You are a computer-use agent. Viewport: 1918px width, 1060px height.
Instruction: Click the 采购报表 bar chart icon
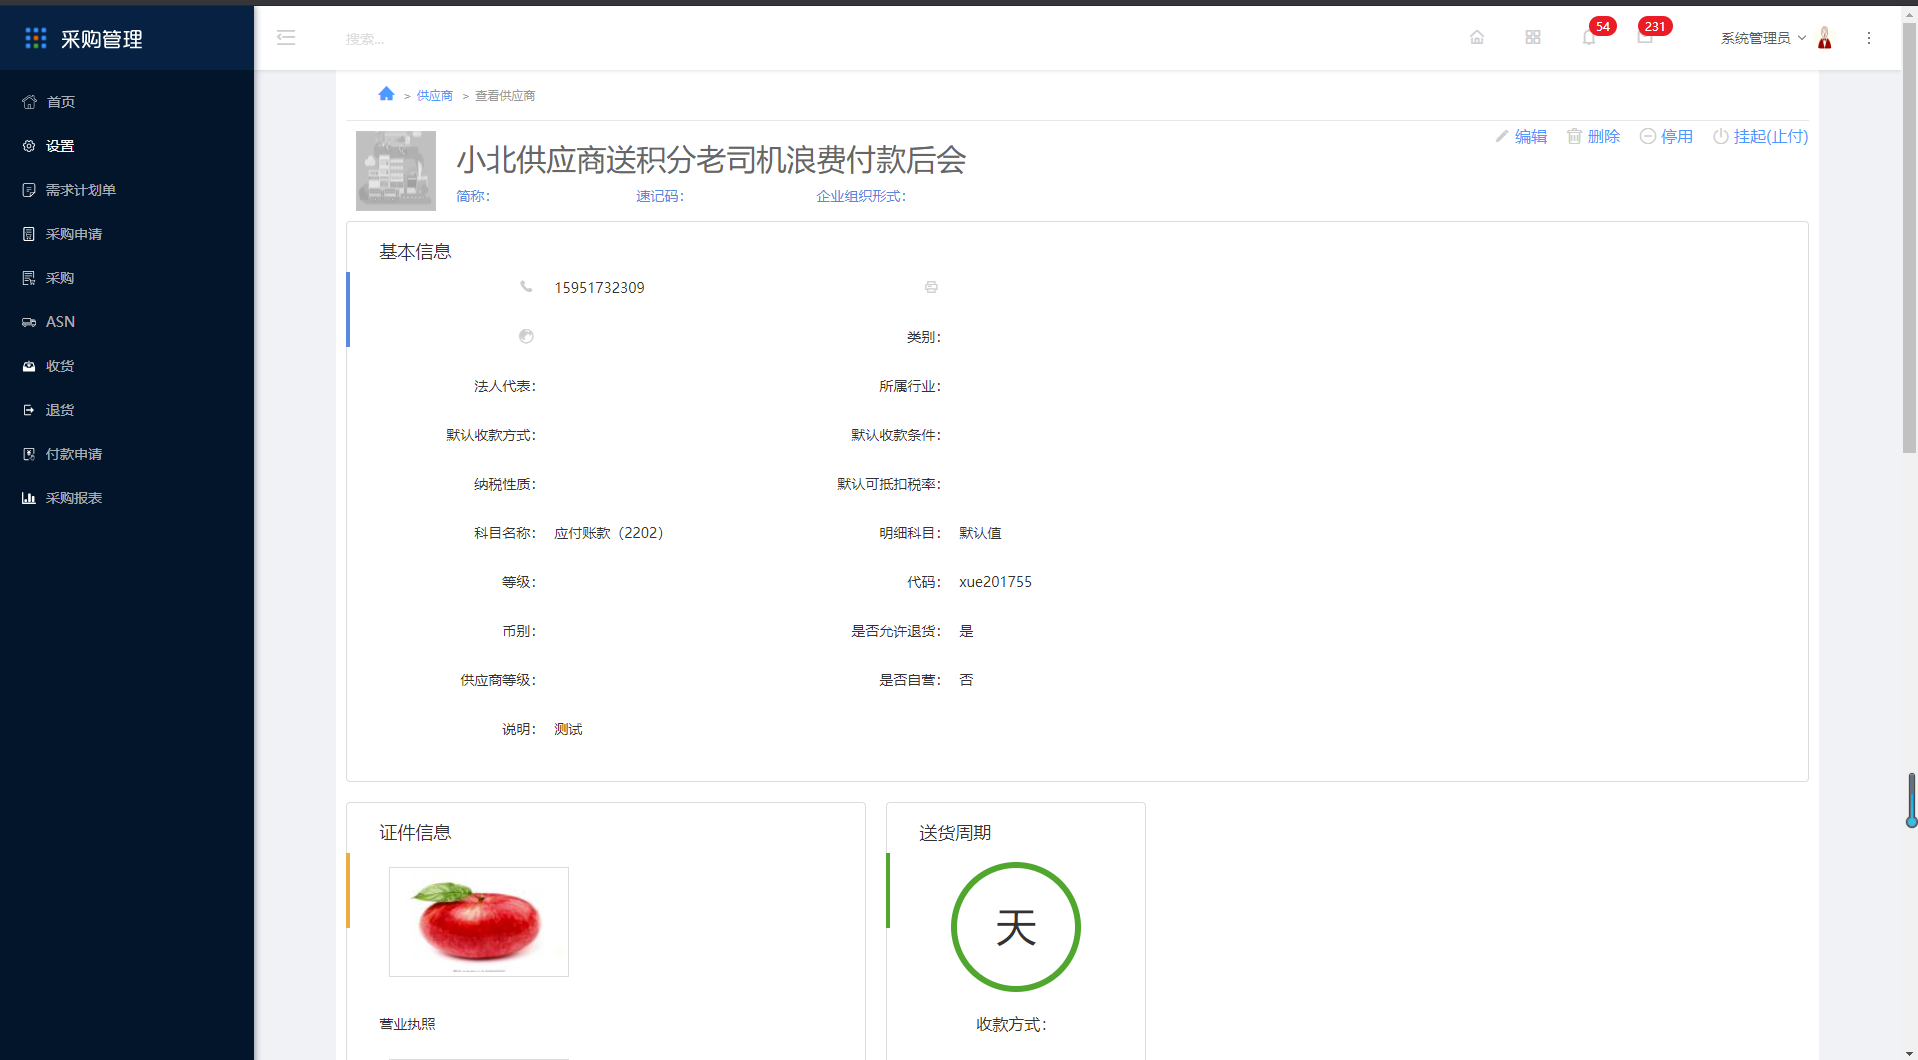(x=29, y=498)
